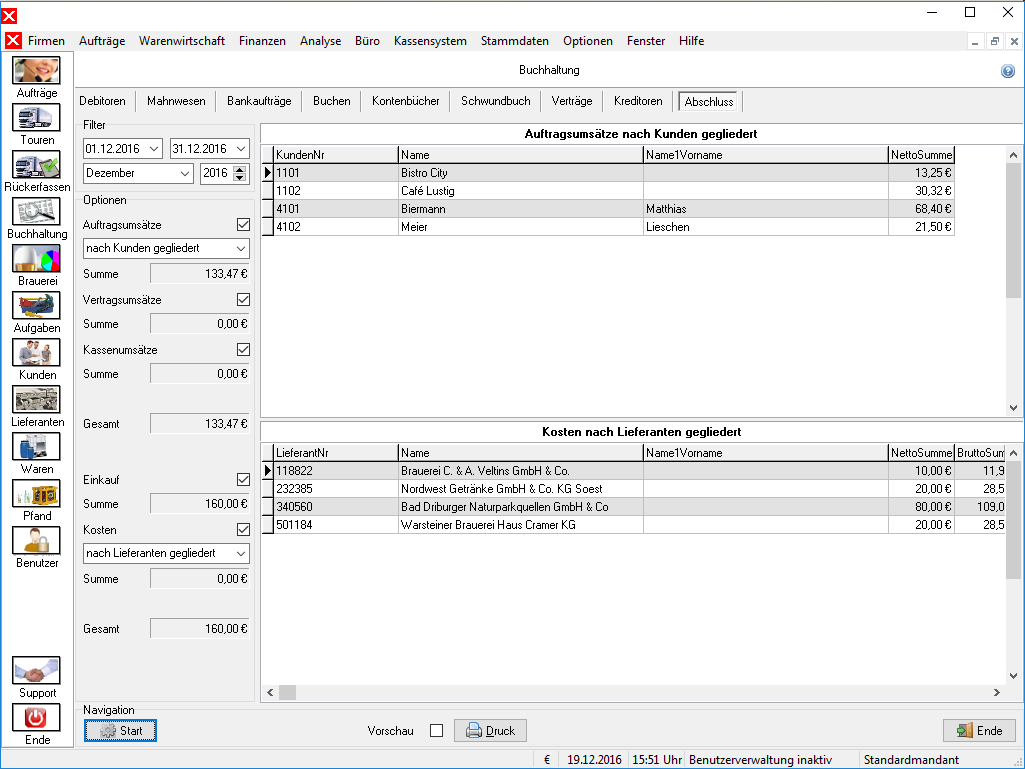
Task: Open the Kunden sidebar icon
Action: [x=37, y=352]
